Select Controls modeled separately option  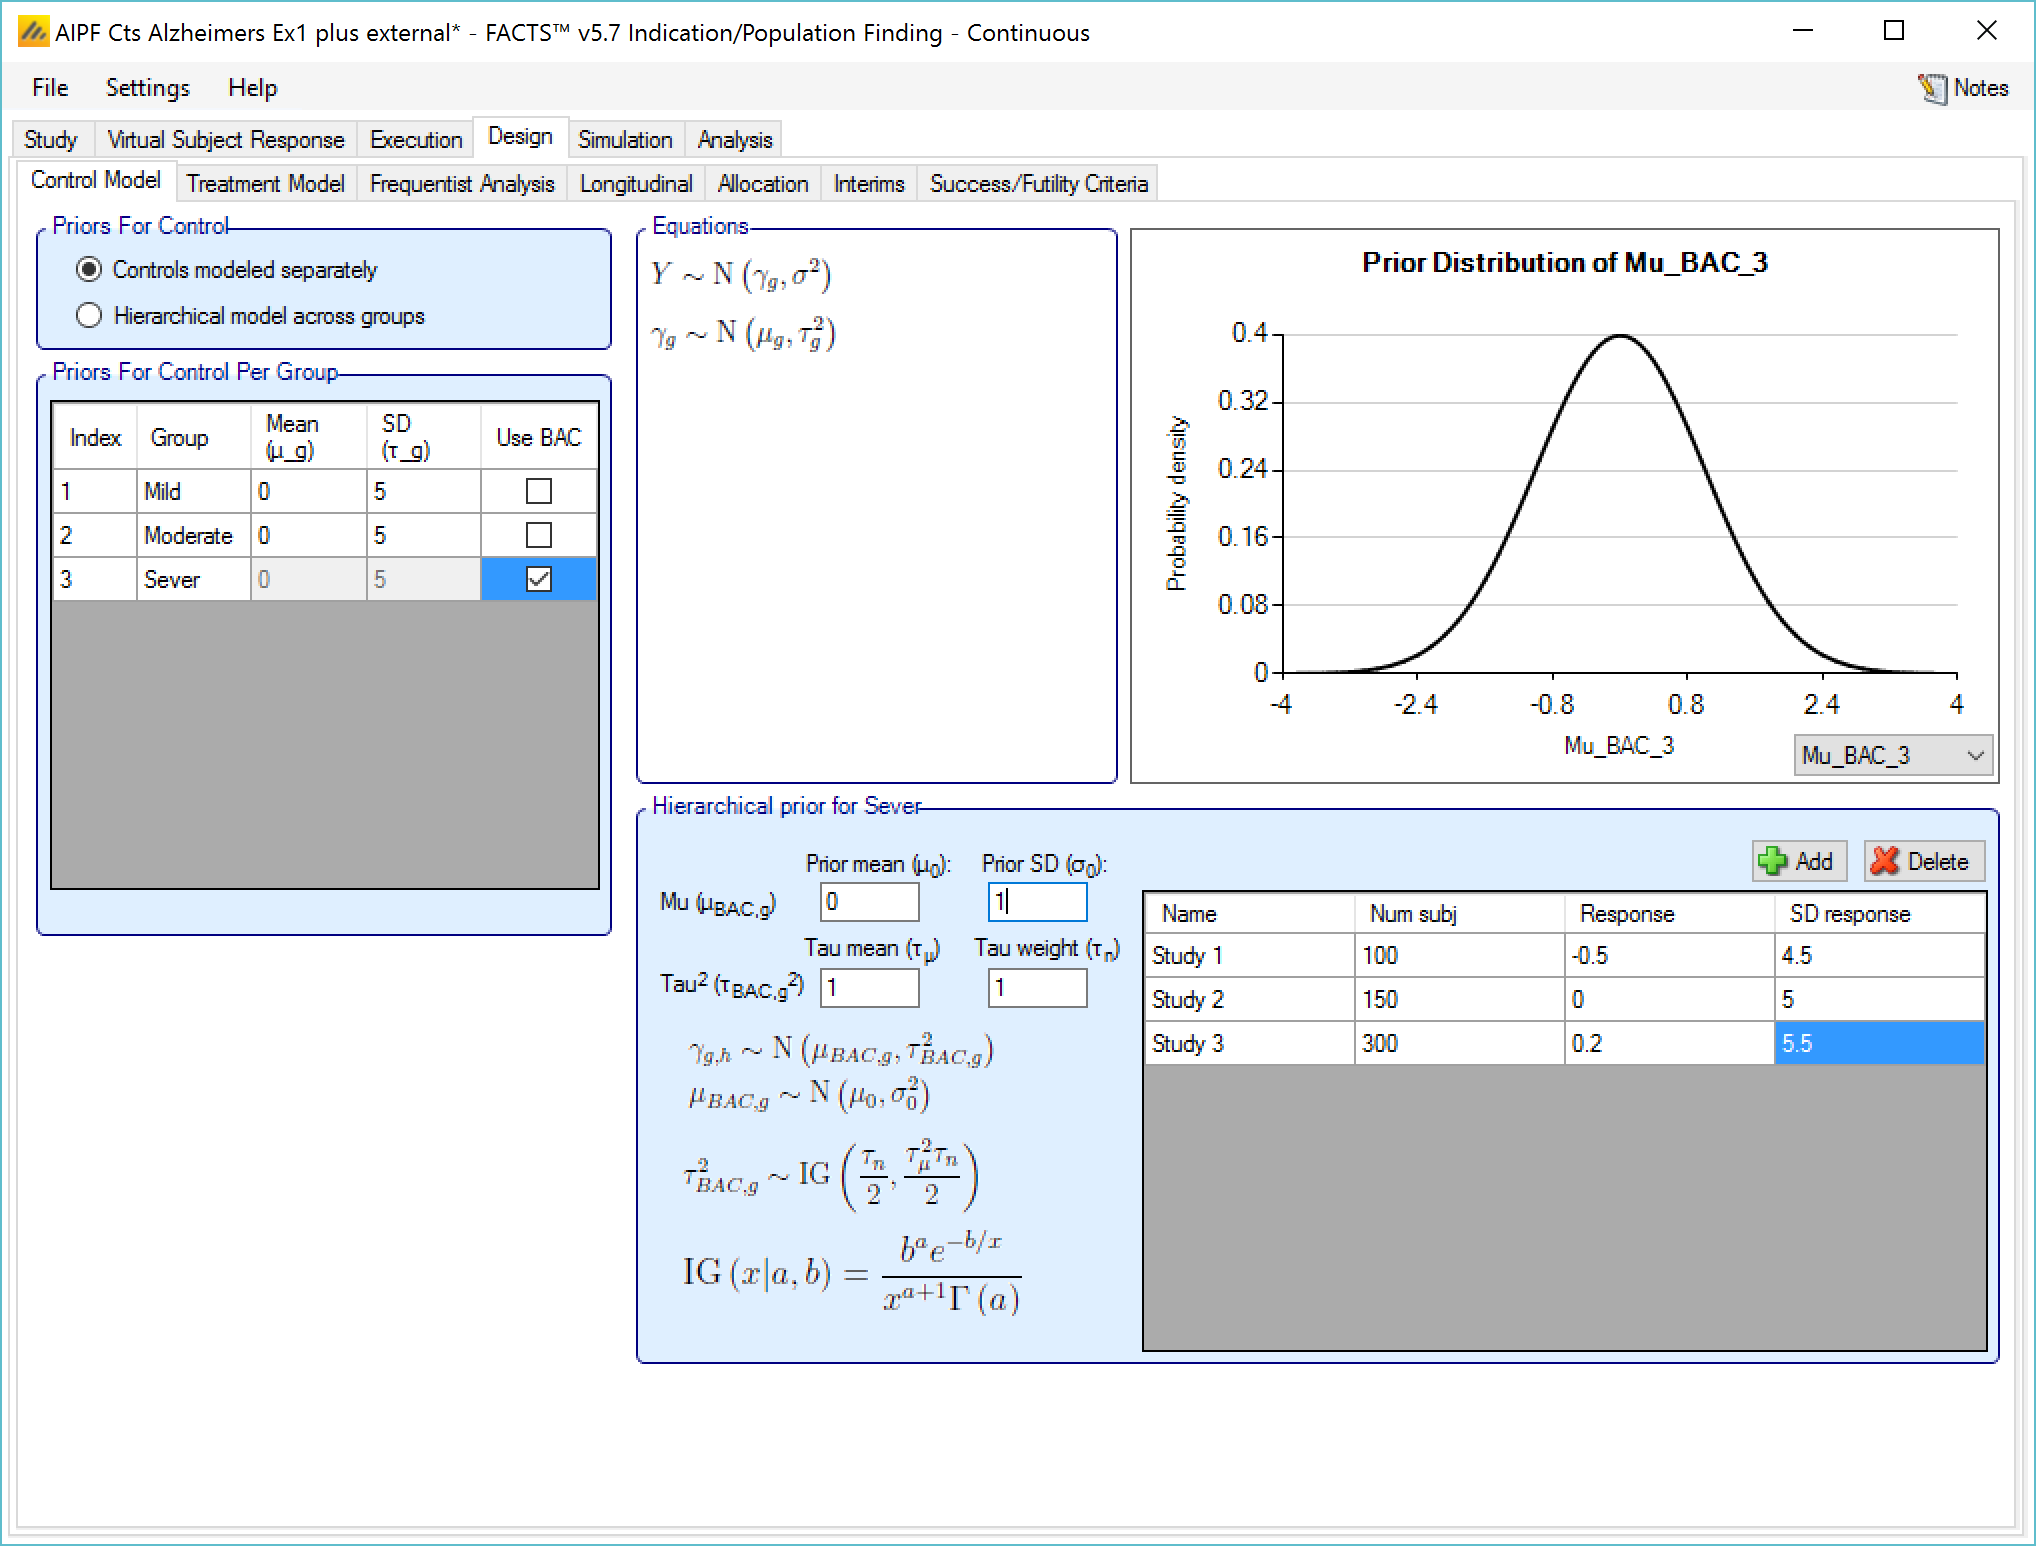click(89, 270)
